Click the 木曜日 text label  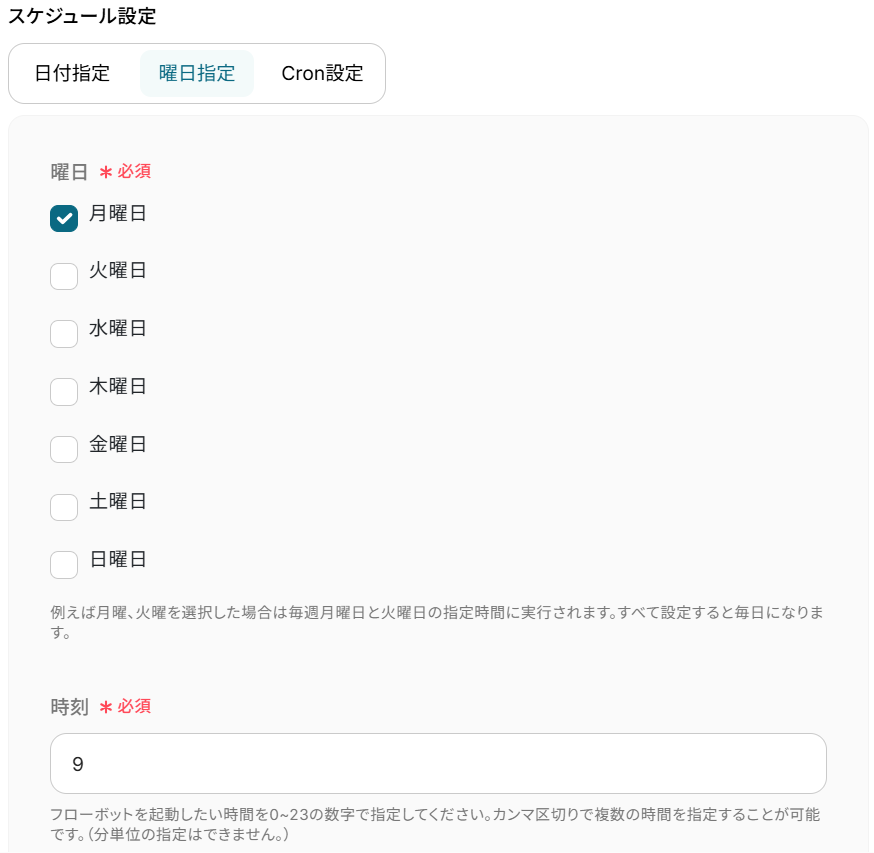tap(118, 386)
